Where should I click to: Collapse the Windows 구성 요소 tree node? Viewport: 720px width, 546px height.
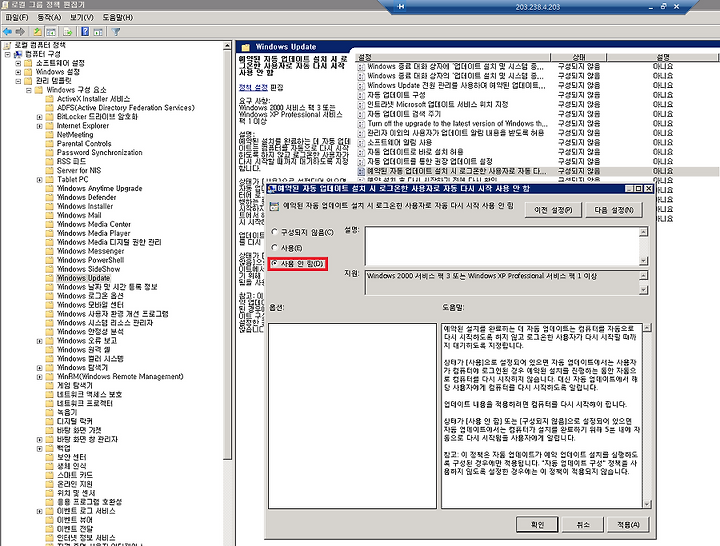[28, 90]
